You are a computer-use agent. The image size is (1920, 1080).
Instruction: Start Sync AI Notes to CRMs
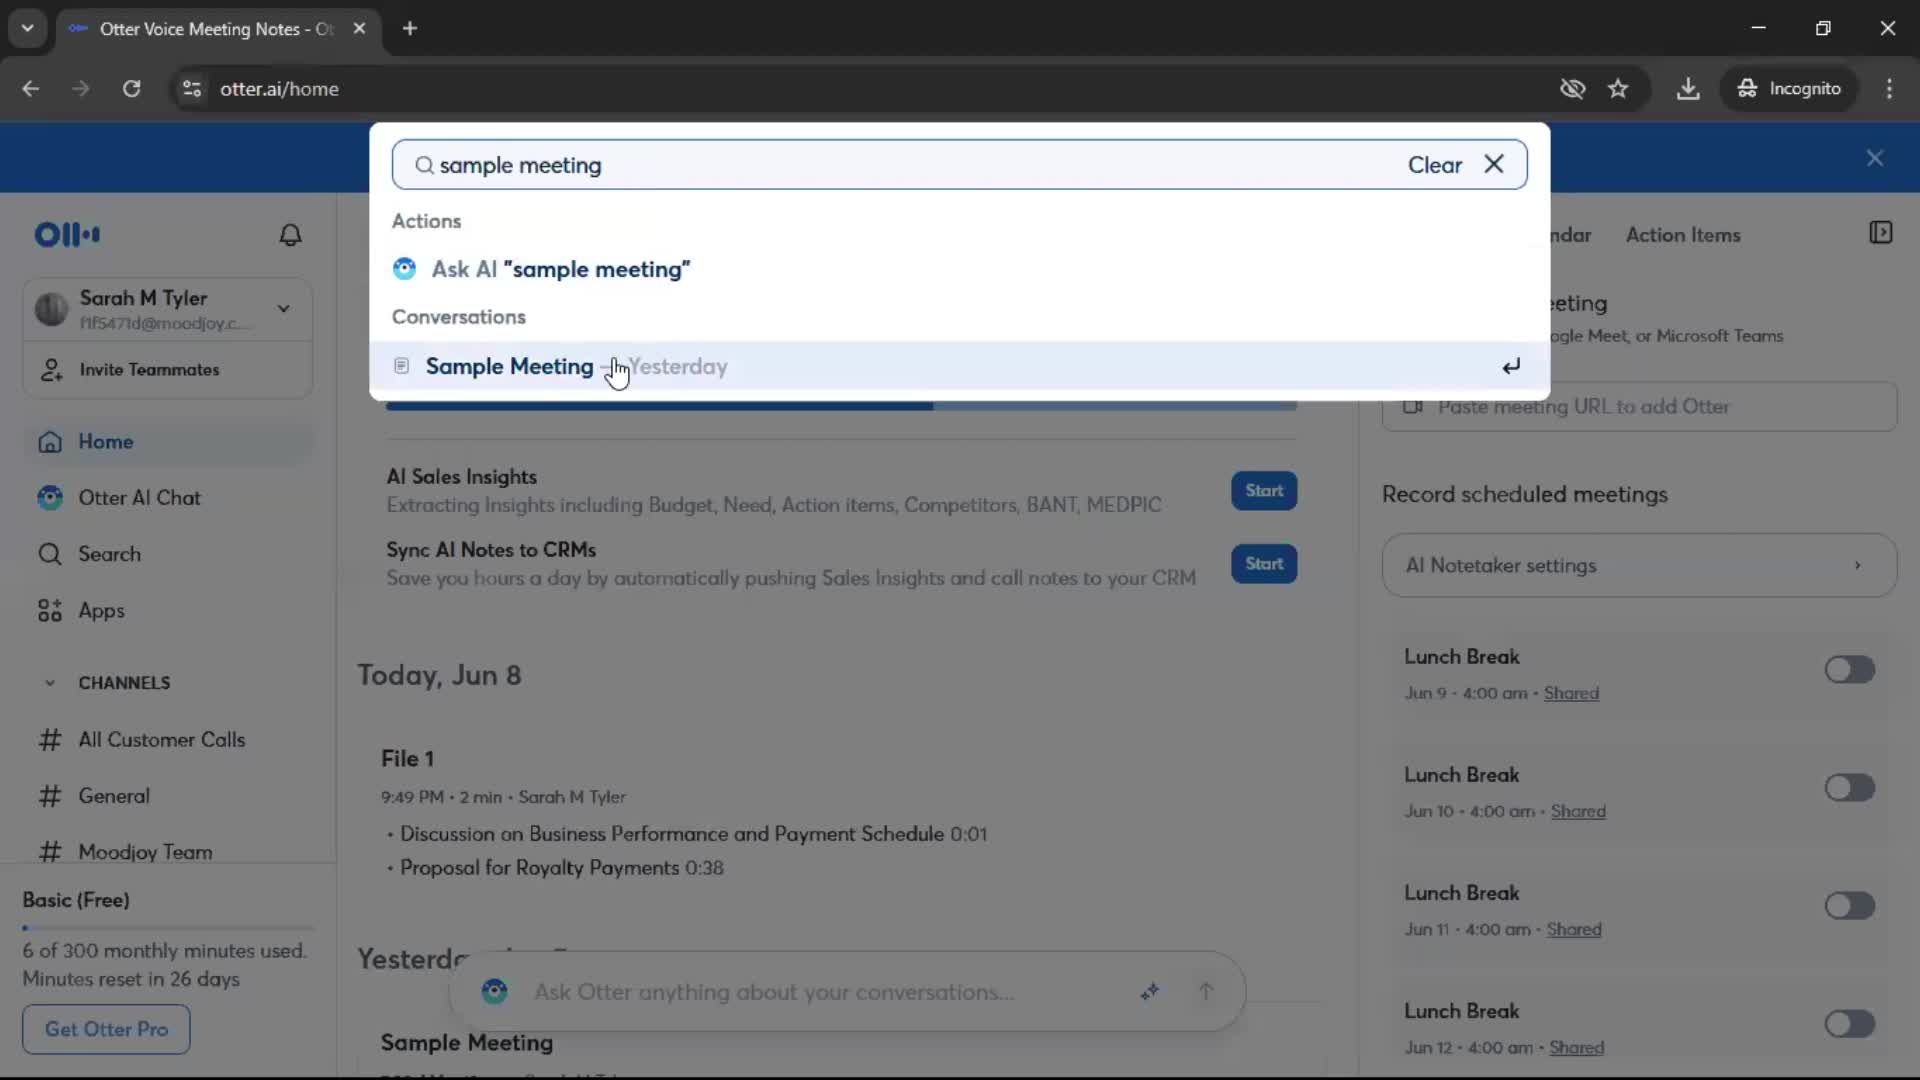coord(1264,564)
